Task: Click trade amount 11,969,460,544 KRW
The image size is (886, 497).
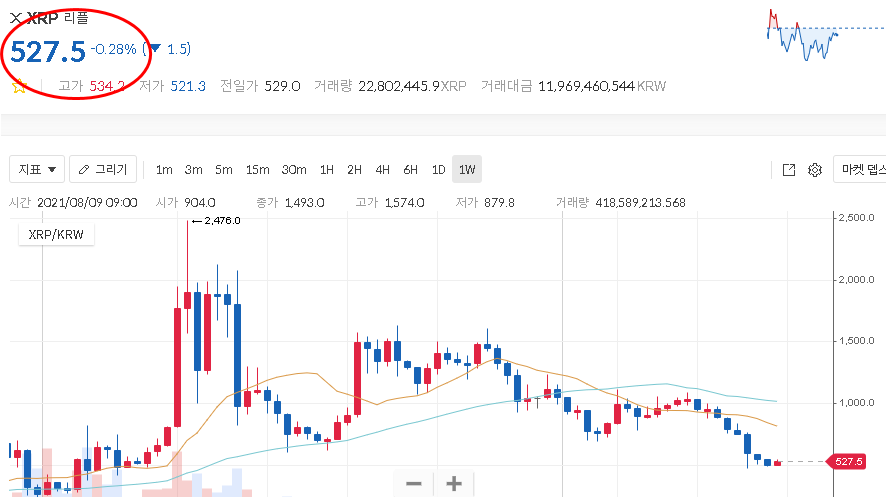Action: (602, 86)
